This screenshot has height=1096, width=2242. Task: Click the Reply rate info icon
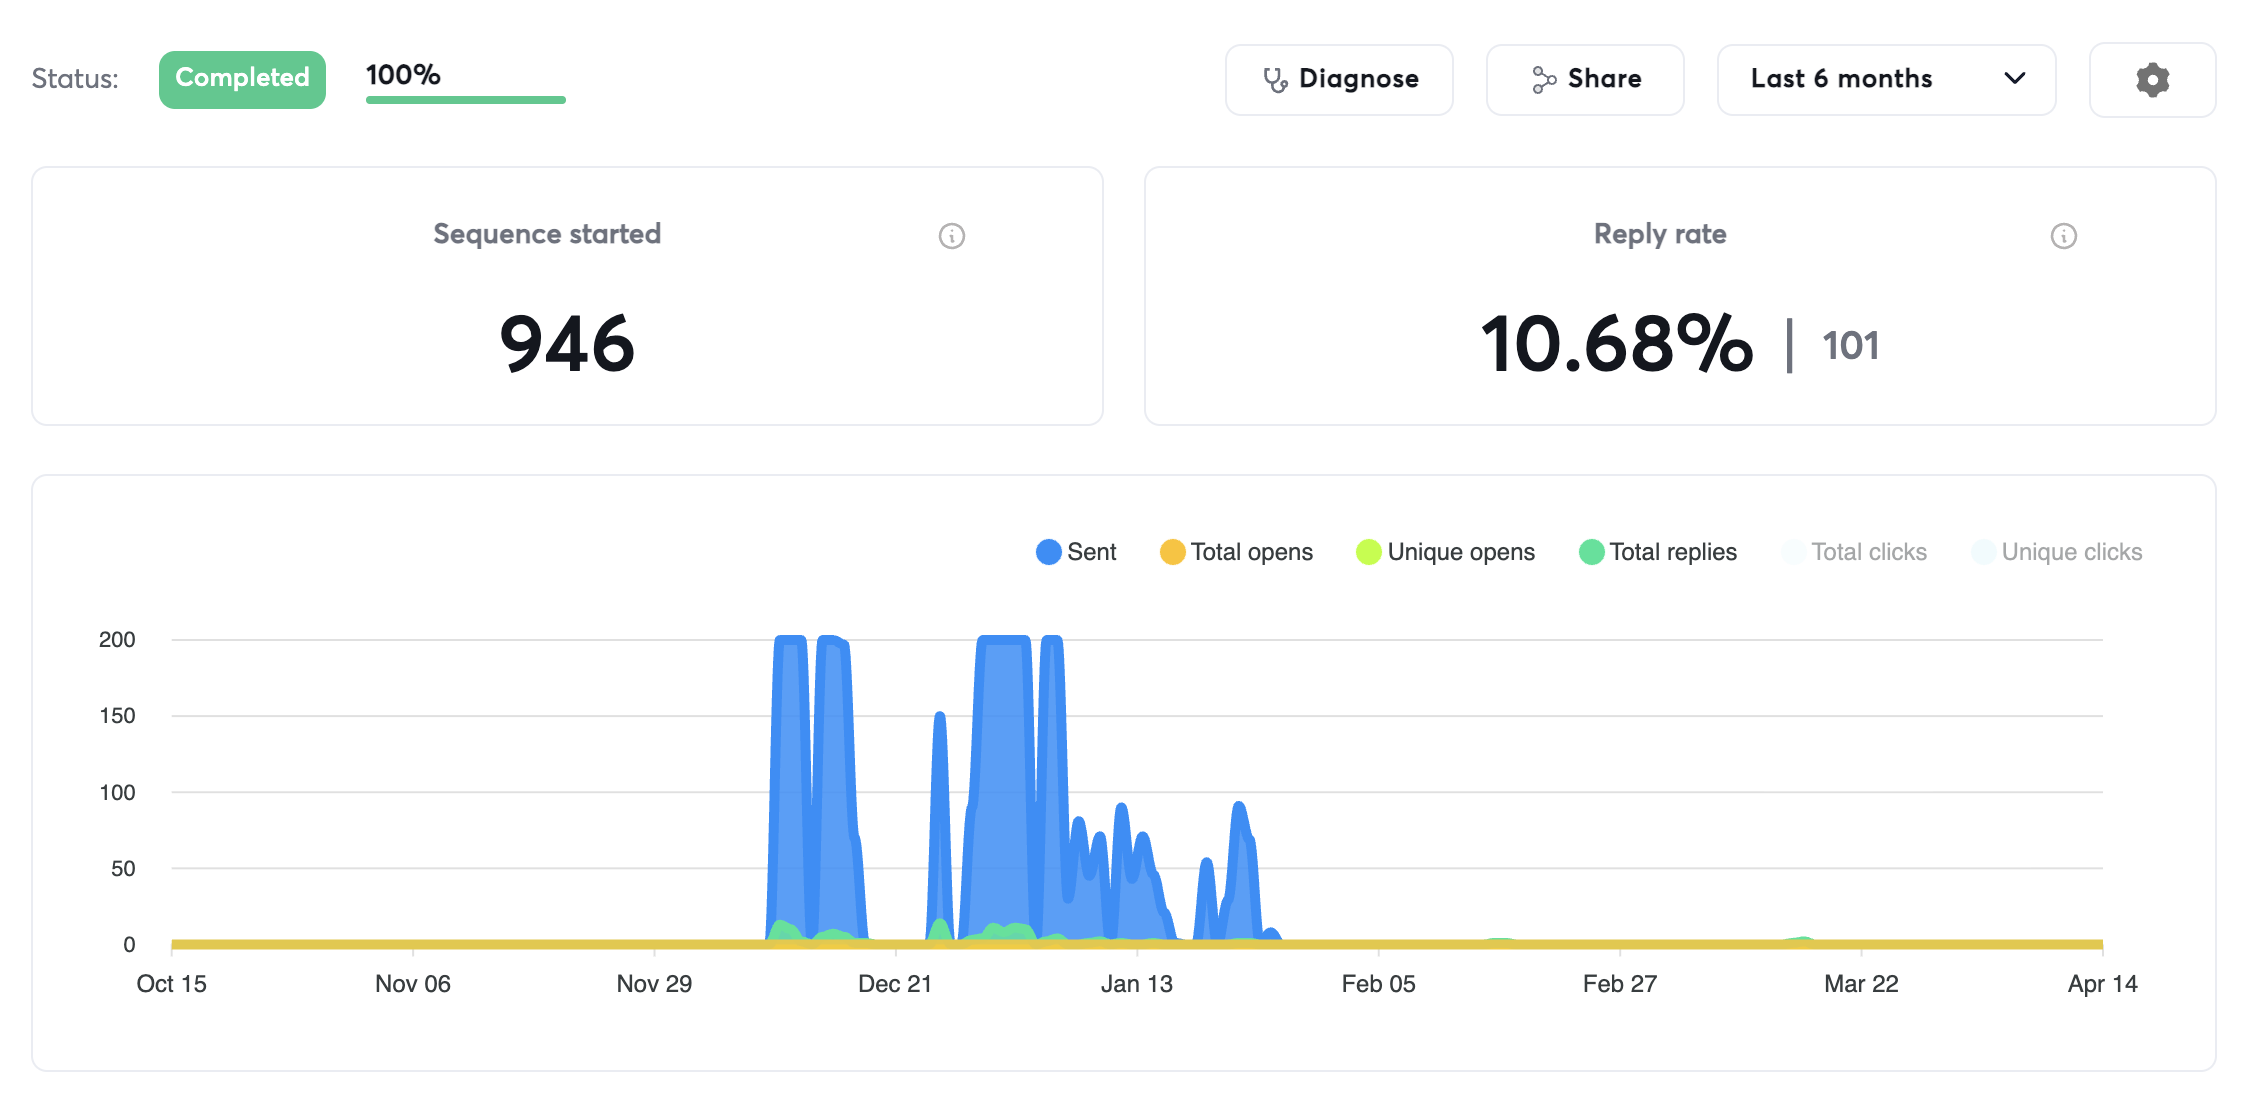pyautogui.click(x=2064, y=236)
